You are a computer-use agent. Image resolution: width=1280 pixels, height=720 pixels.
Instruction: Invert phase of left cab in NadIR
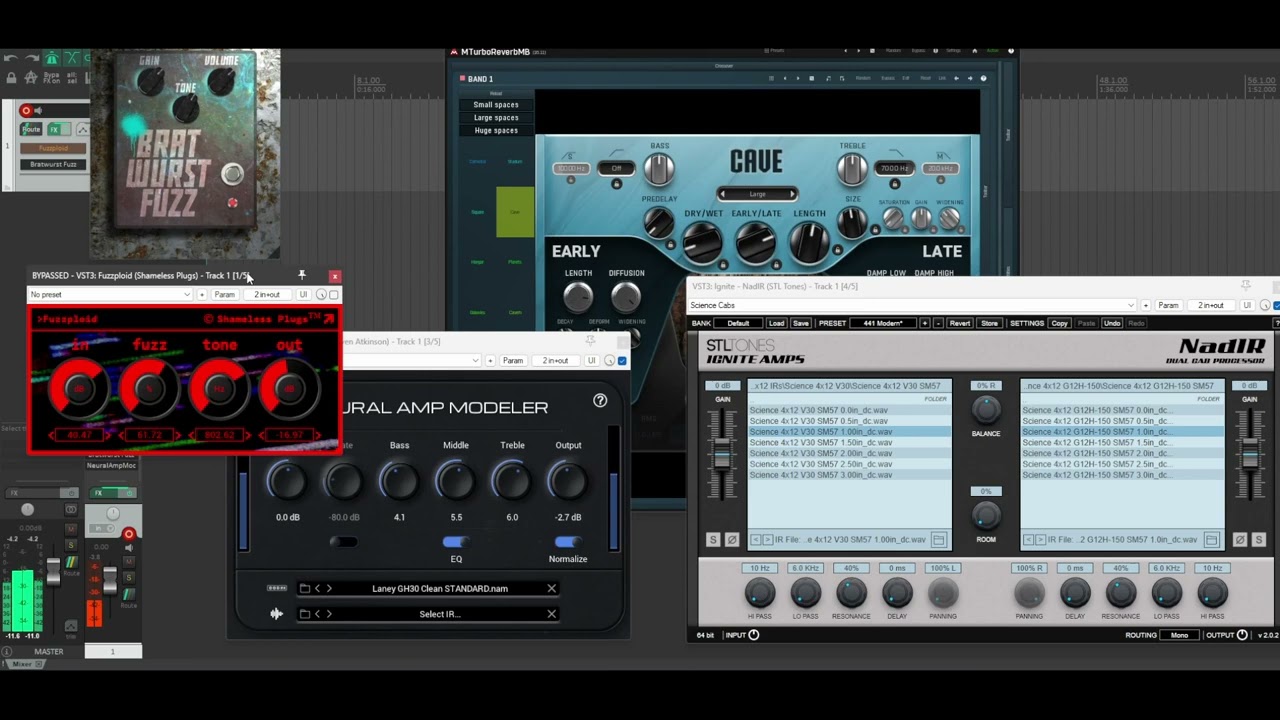click(x=731, y=539)
